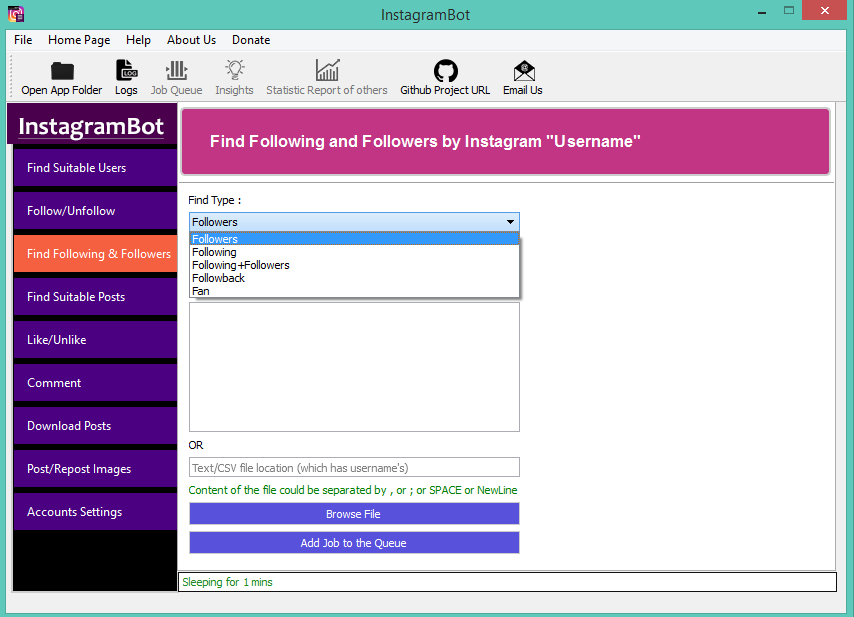The width and height of the screenshot is (854, 617).
Task: Switch to Find Suitable Posts section
Action: pos(95,297)
